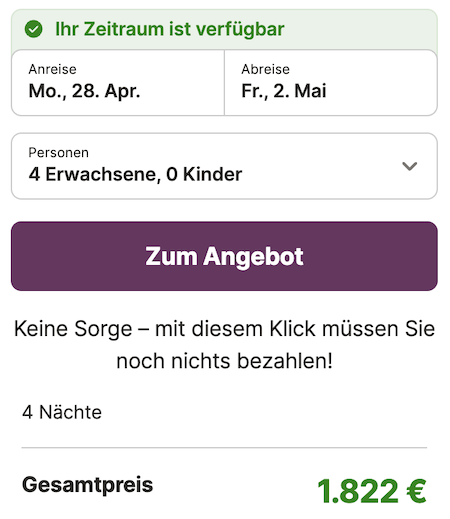Expand the Personen dropdown chevron
The image size is (450, 519).
click(409, 166)
